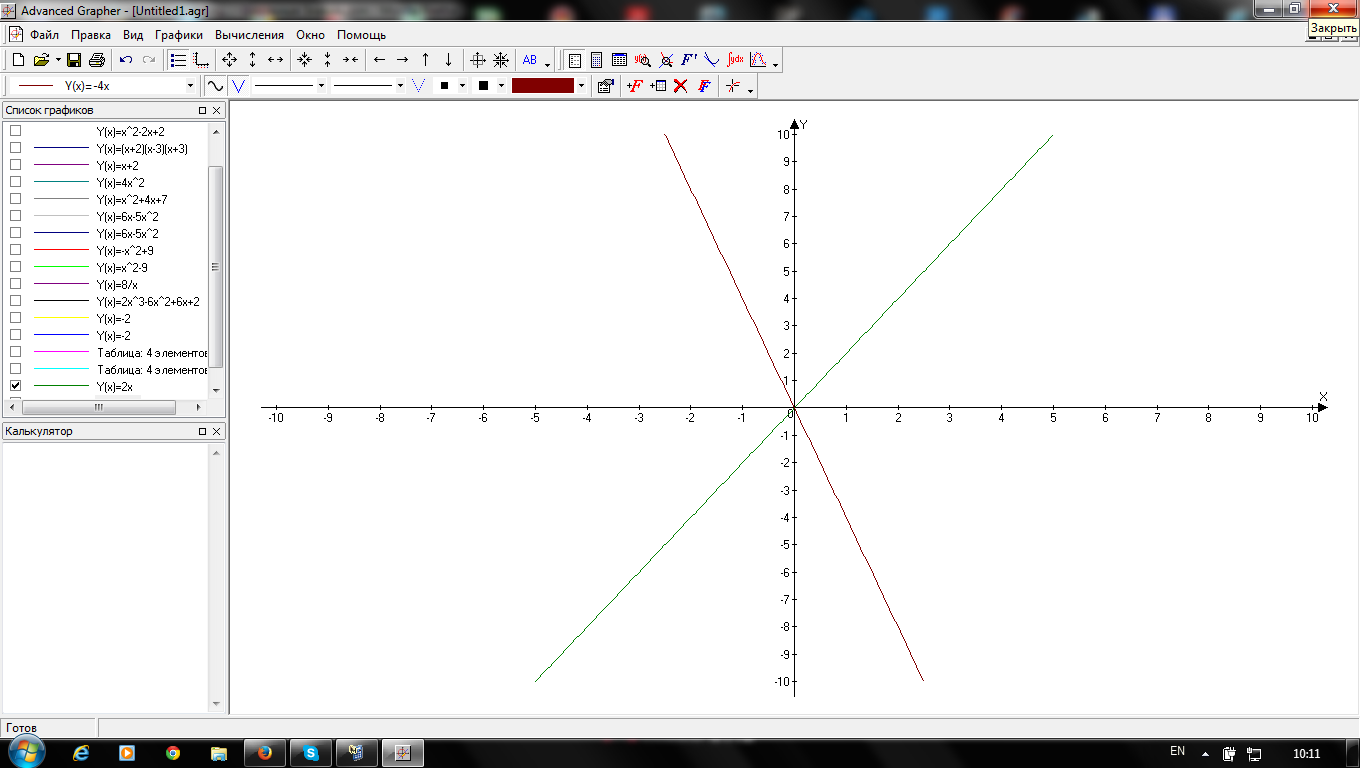
Task: Enable the Y(x)=x+2 graph checkbox
Action: [15, 165]
